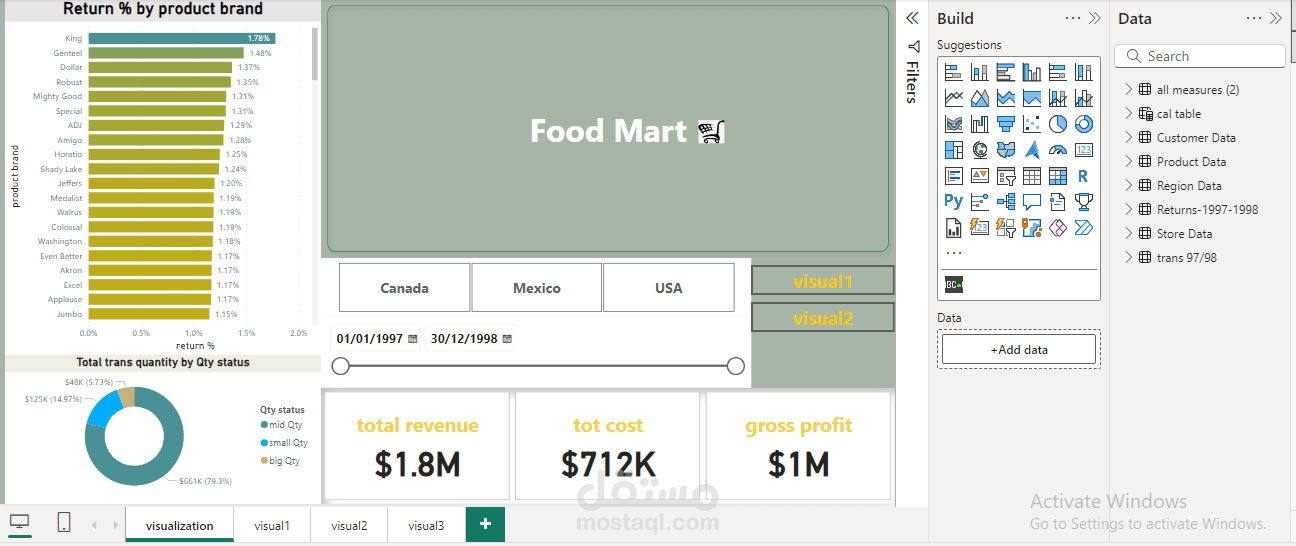Select the USA slicer tile
Screen dimensions: 1296x546
668,288
